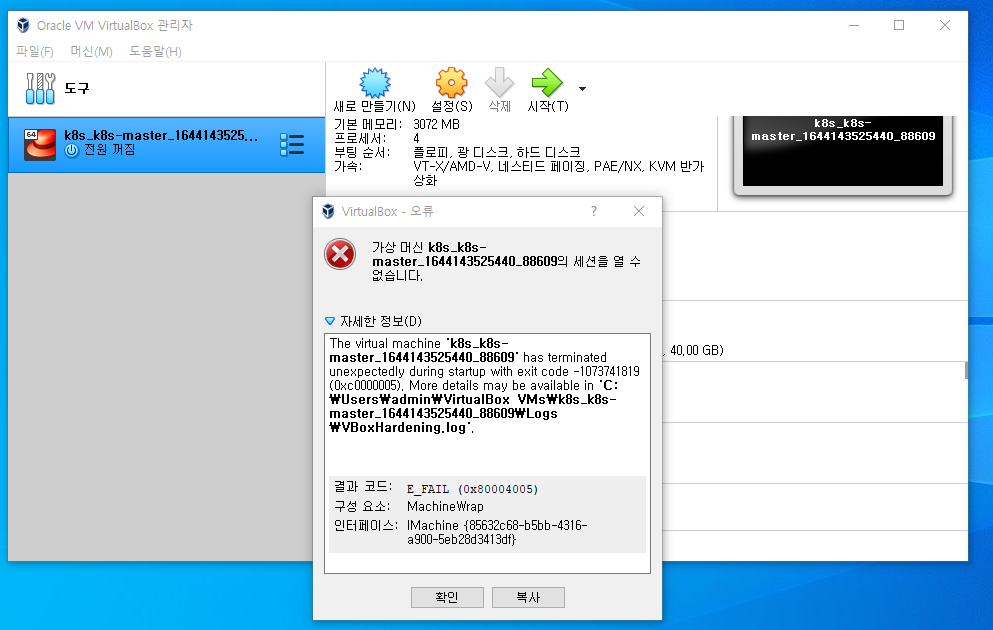
Task: Click the MachineWrap component text
Action: point(445,507)
